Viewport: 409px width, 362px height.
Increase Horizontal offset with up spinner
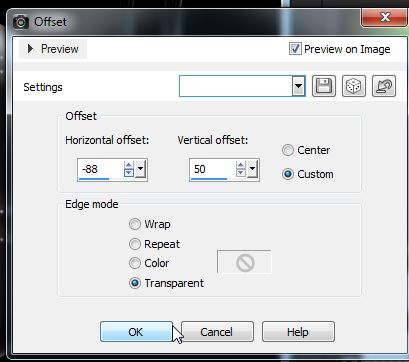click(x=129, y=165)
